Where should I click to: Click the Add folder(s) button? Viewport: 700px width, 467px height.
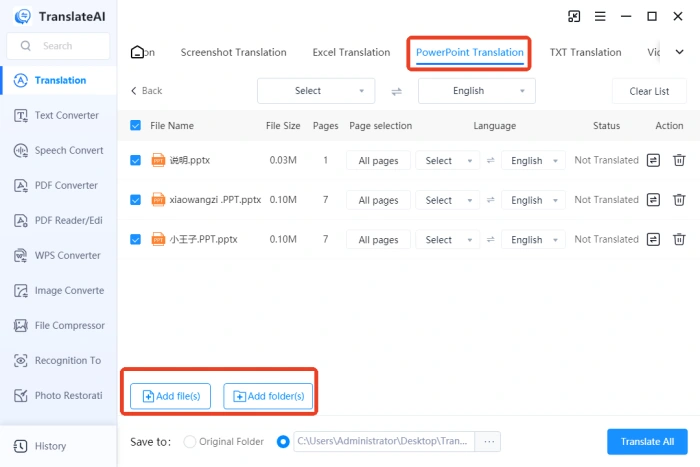click(268, 396)
